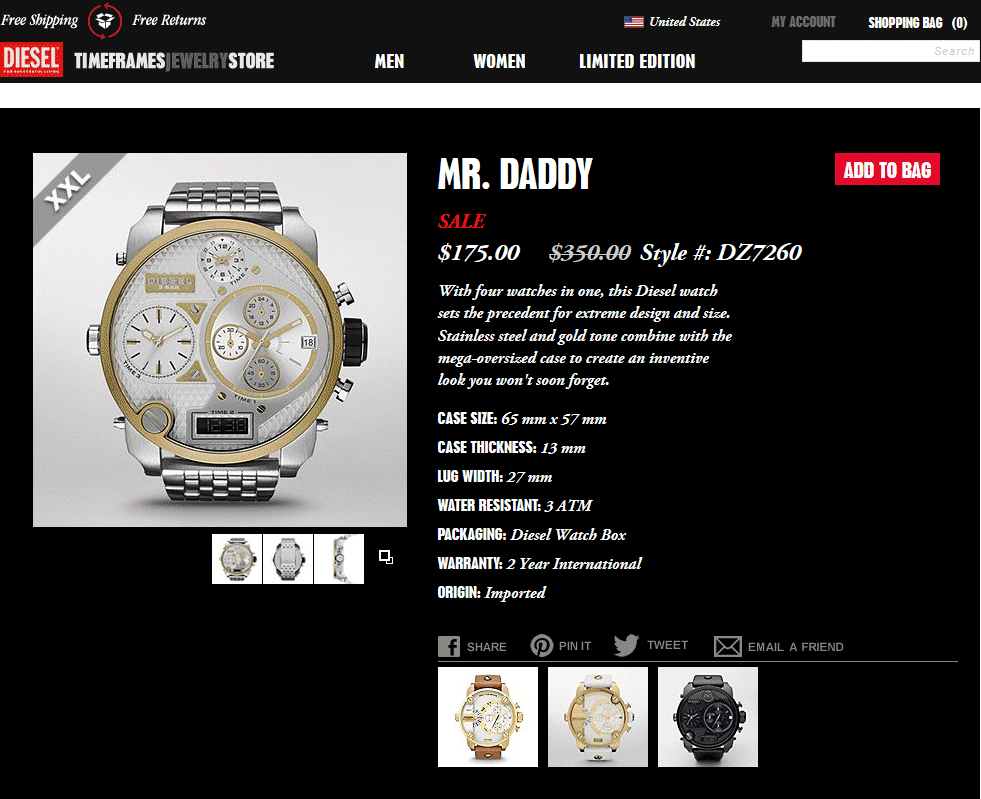Click the Twitter bird tweet icon
The height and width of the screenshot is (799, 981).
coord(626,645)
